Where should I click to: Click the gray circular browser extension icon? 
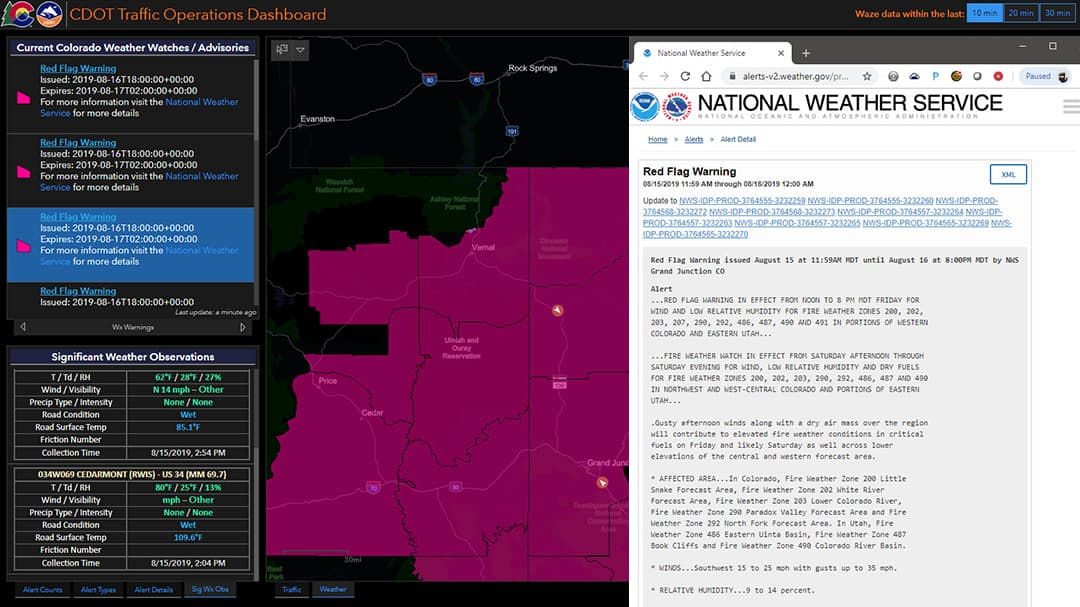tap(893, 76)
